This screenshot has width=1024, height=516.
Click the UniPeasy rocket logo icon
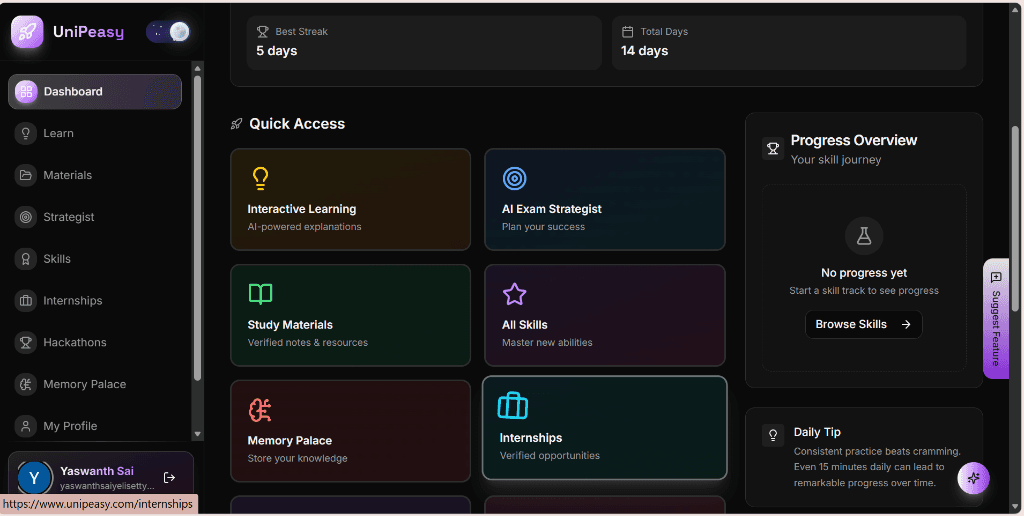coord(27,32)
